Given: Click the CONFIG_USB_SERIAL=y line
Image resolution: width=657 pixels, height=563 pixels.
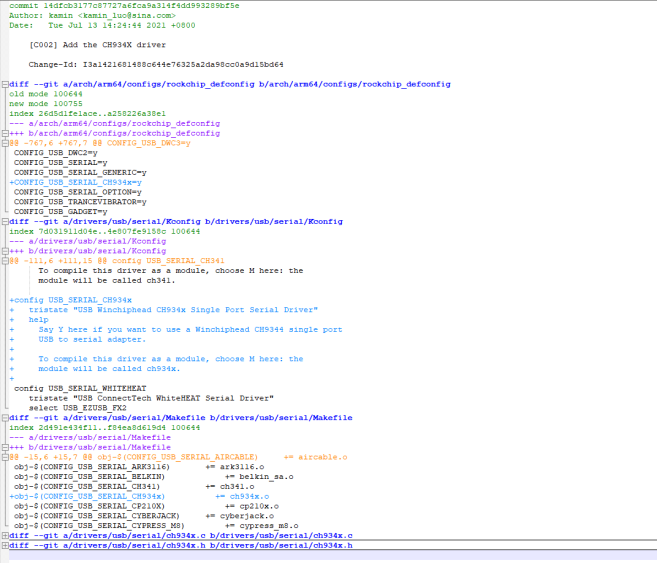Looking at the screenshot, I should coord(60,163).
